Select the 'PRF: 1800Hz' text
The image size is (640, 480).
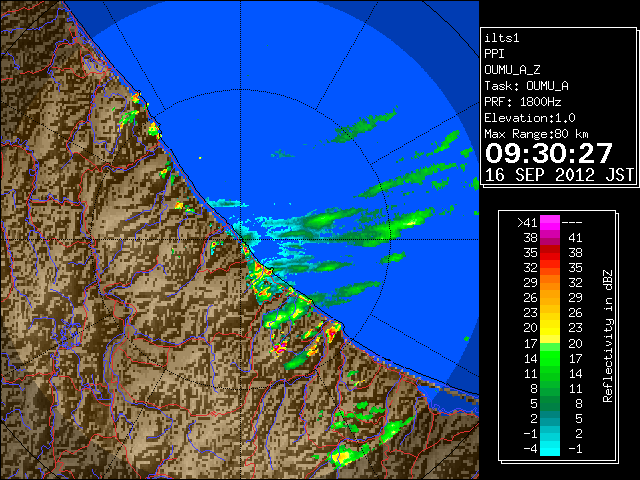coord(523,102)
